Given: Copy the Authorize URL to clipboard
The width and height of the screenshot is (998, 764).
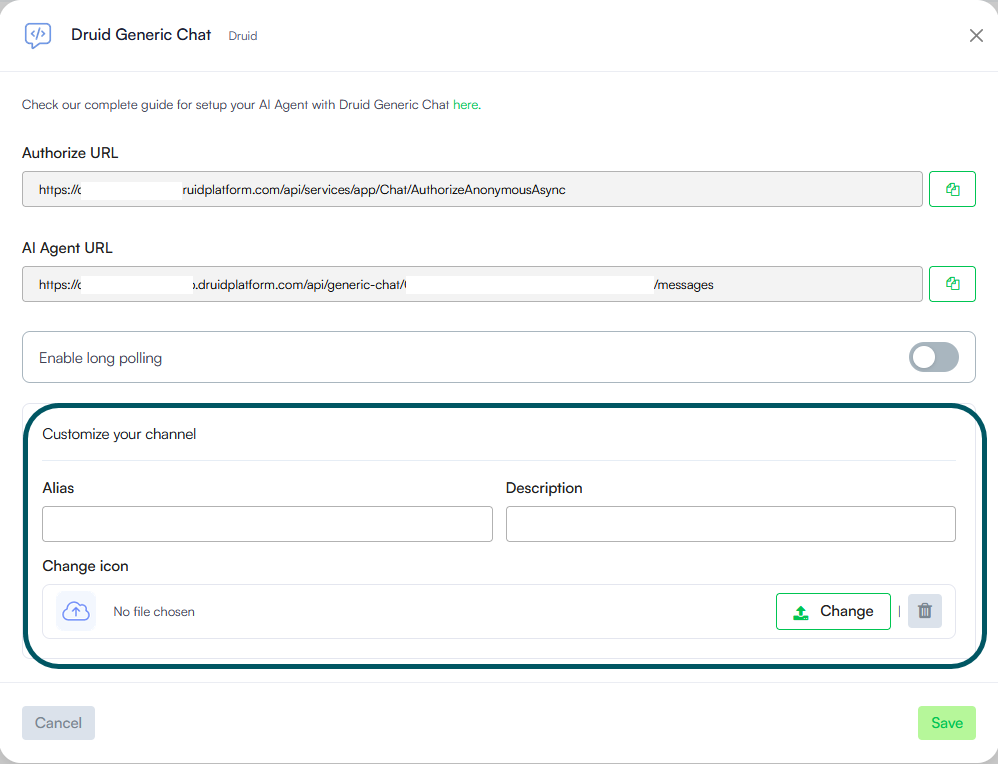Looking at the screenshot, I should coord(952,189).
